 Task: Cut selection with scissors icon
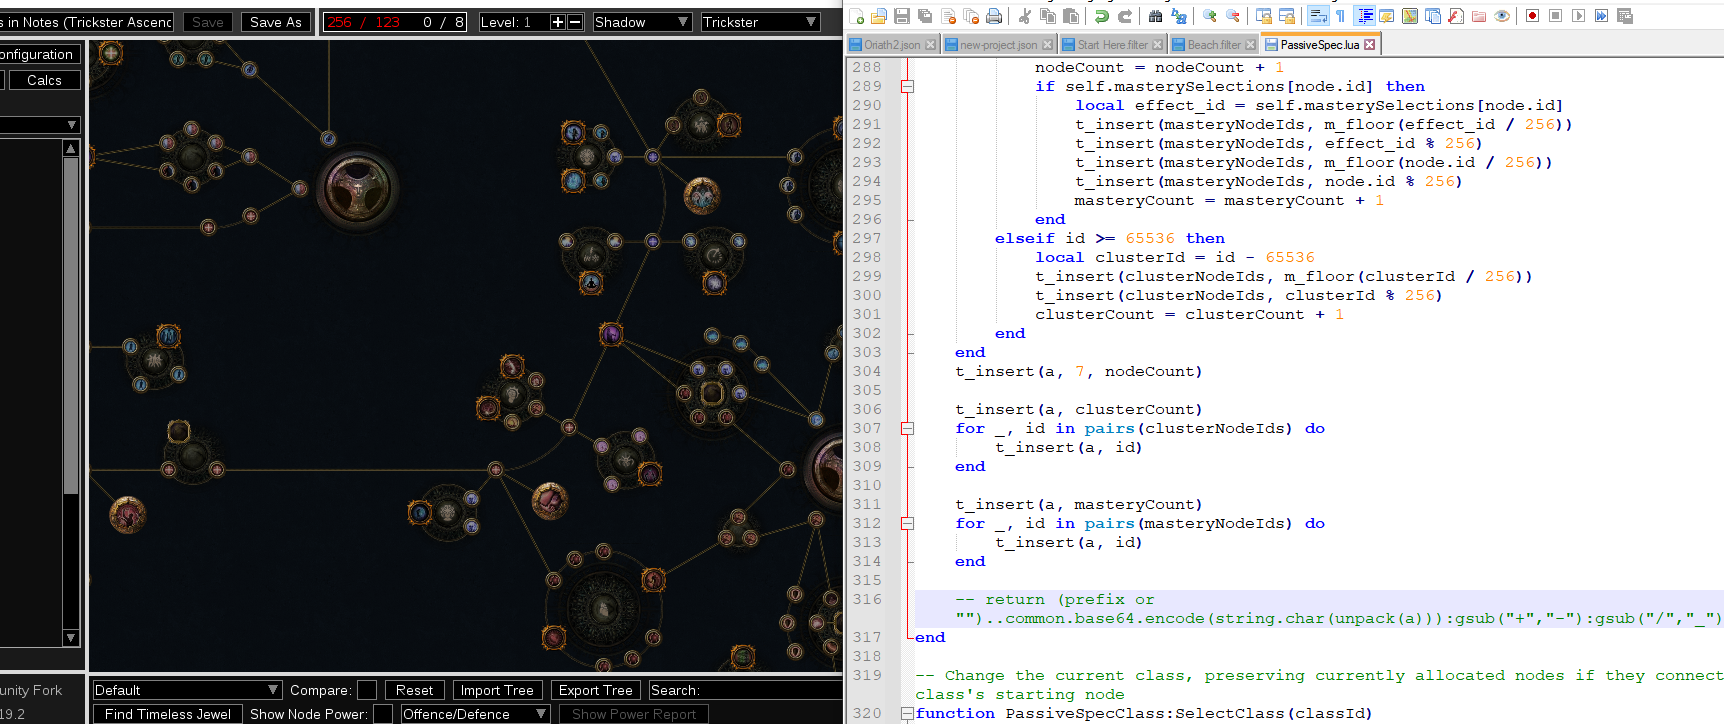[1024, 16]
